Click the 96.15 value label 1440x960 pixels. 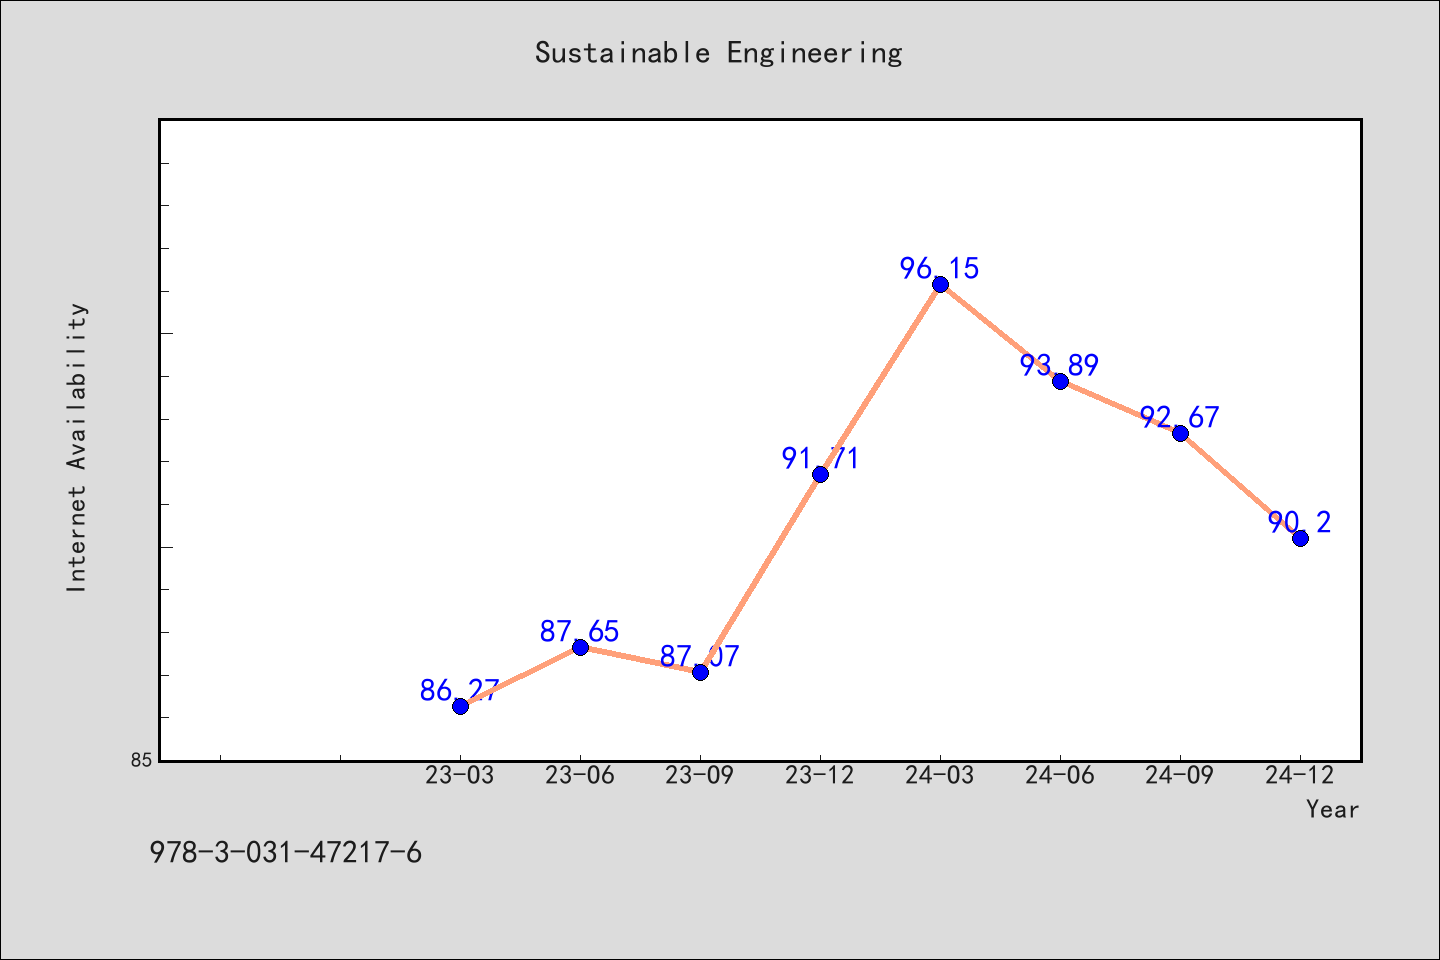click(x=939, y=268)
